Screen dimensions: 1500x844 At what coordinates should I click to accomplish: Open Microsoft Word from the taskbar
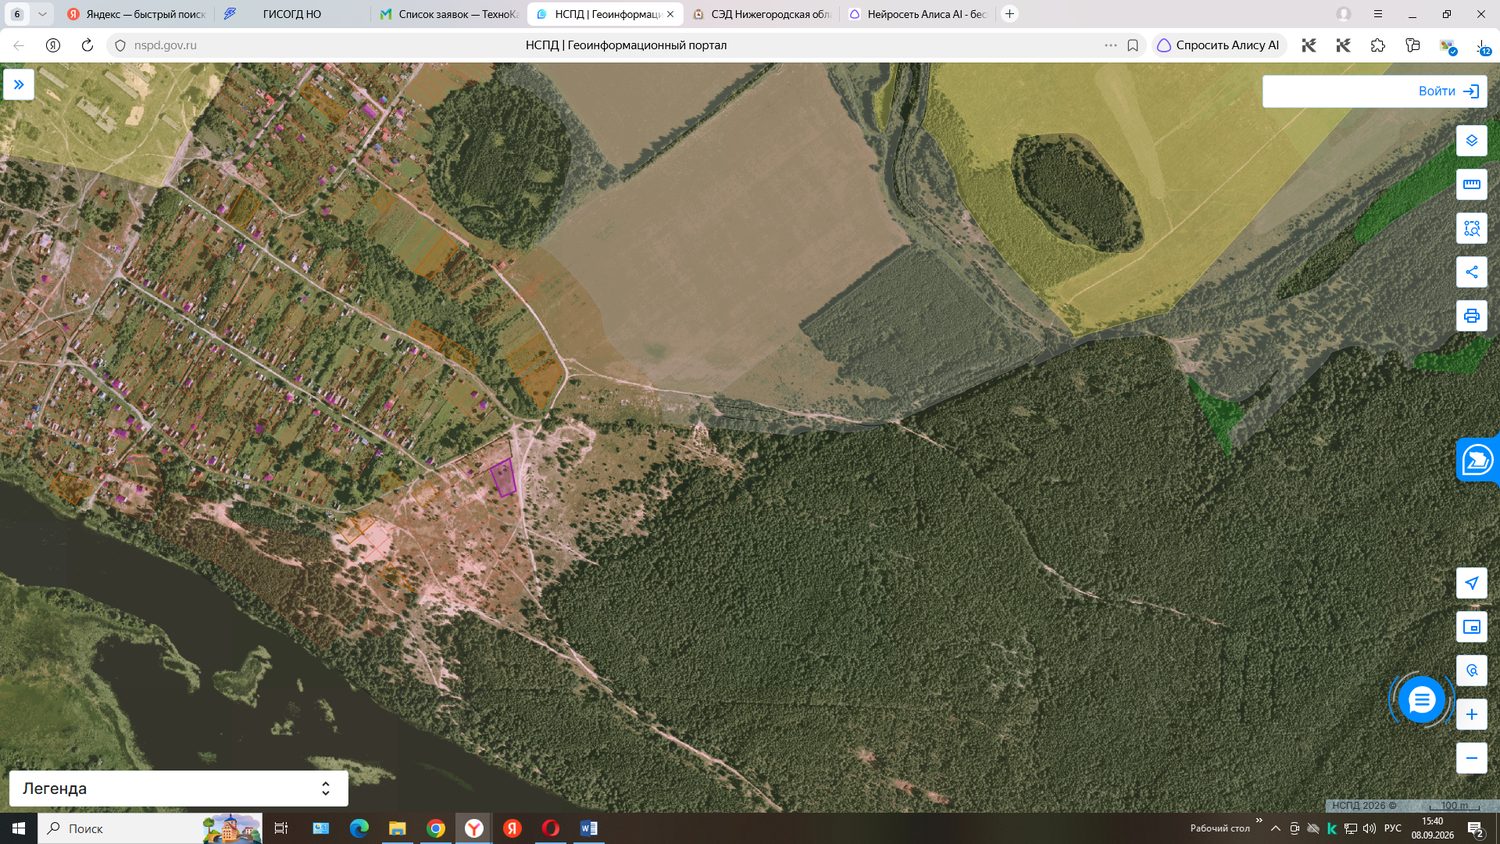(588, 828)
